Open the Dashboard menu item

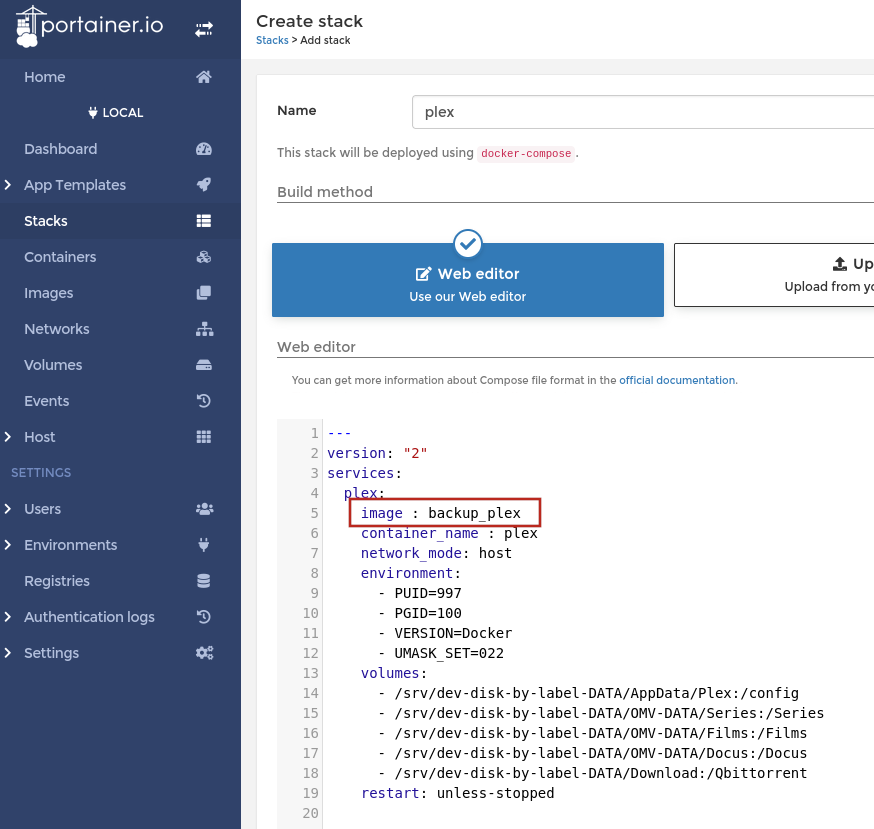coord(120,149)
